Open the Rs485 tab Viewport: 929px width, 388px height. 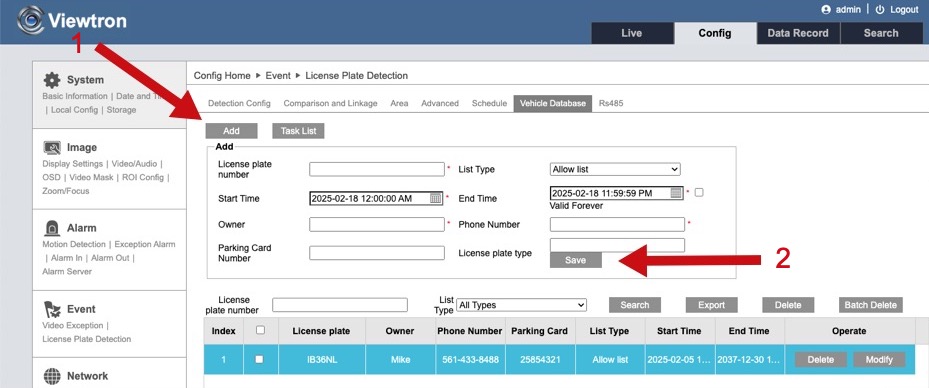coord(611,103)
